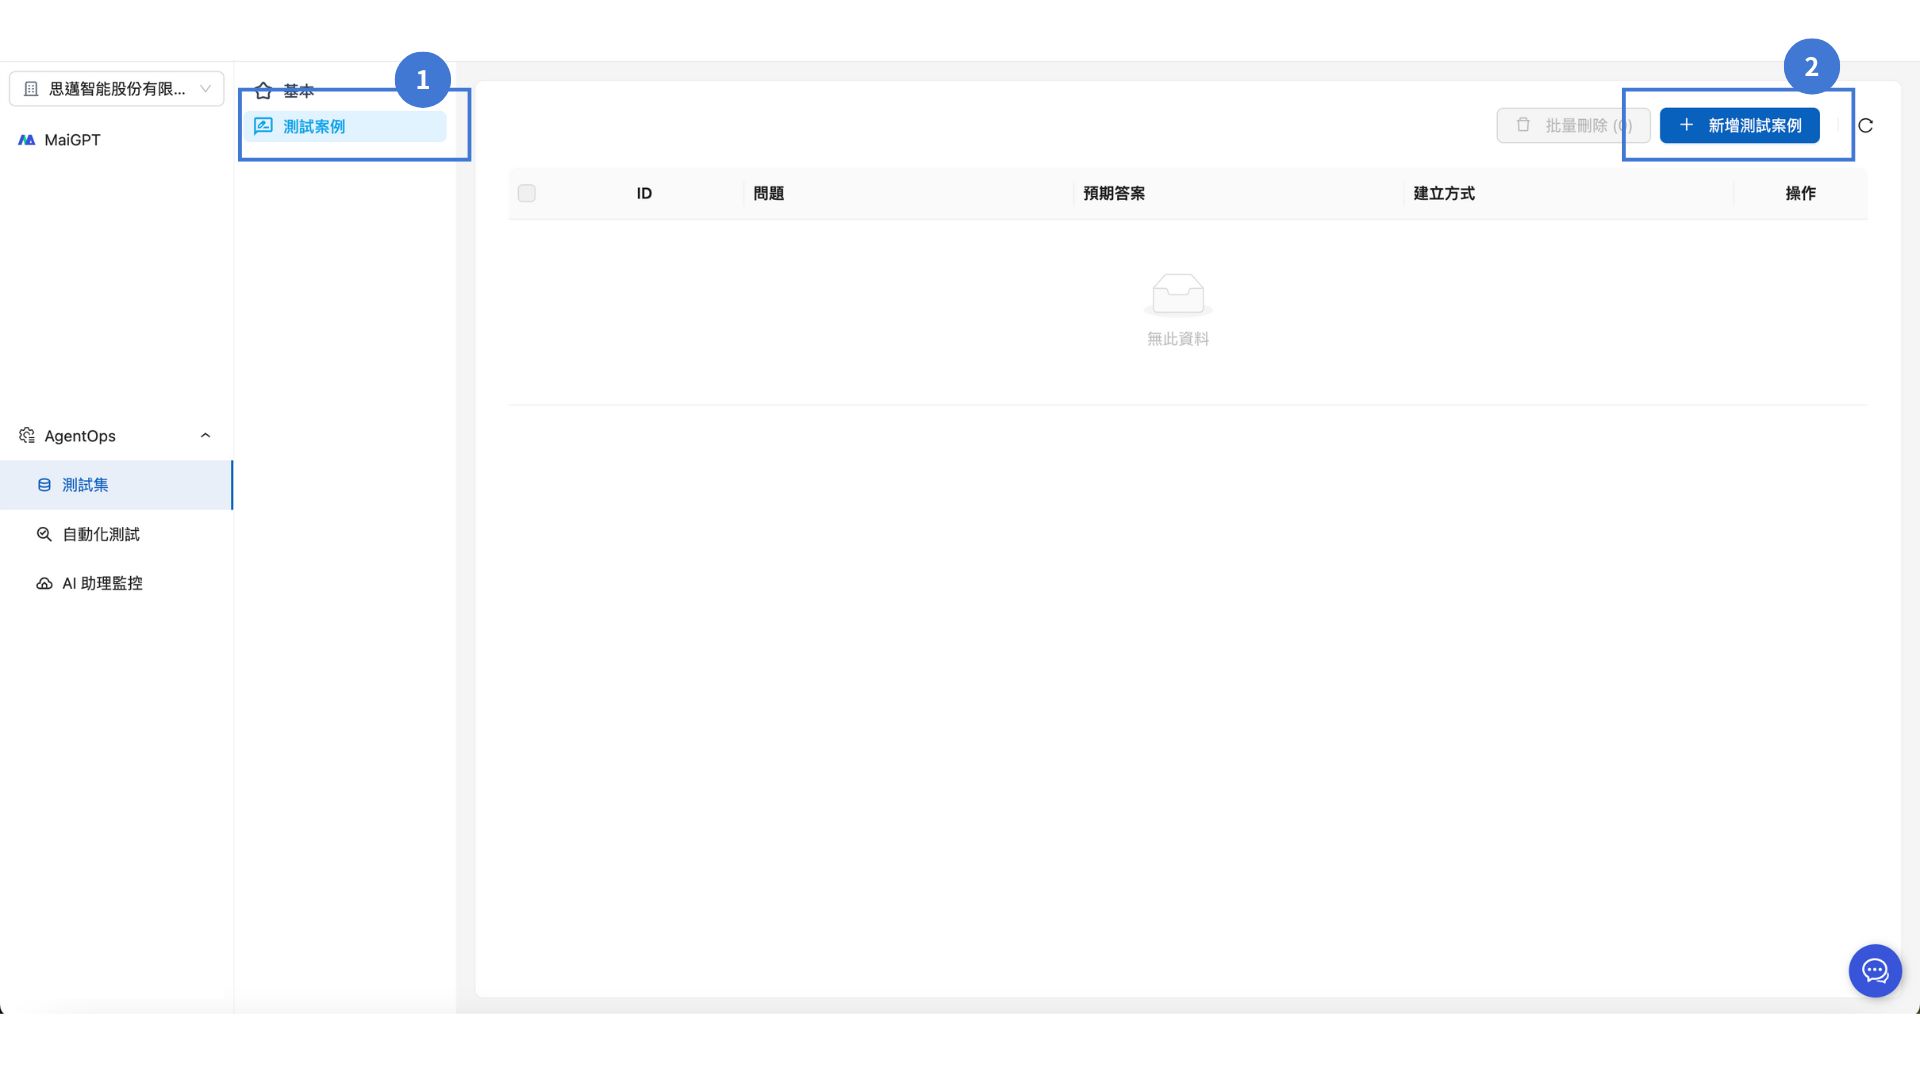Collapse the AgentOps menu chevron

[205, 436]
